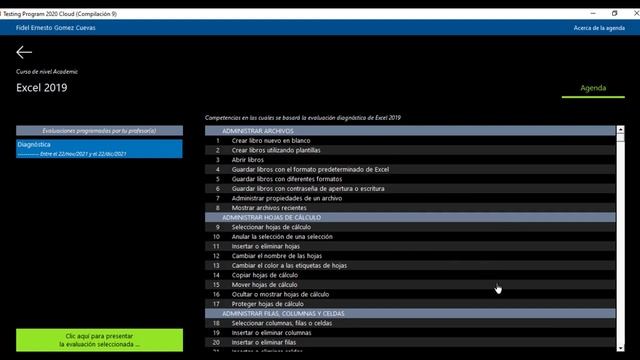
Task: Select 'Seleccionar columnas, filas o celdas' row
Action: tap(410, 323)
